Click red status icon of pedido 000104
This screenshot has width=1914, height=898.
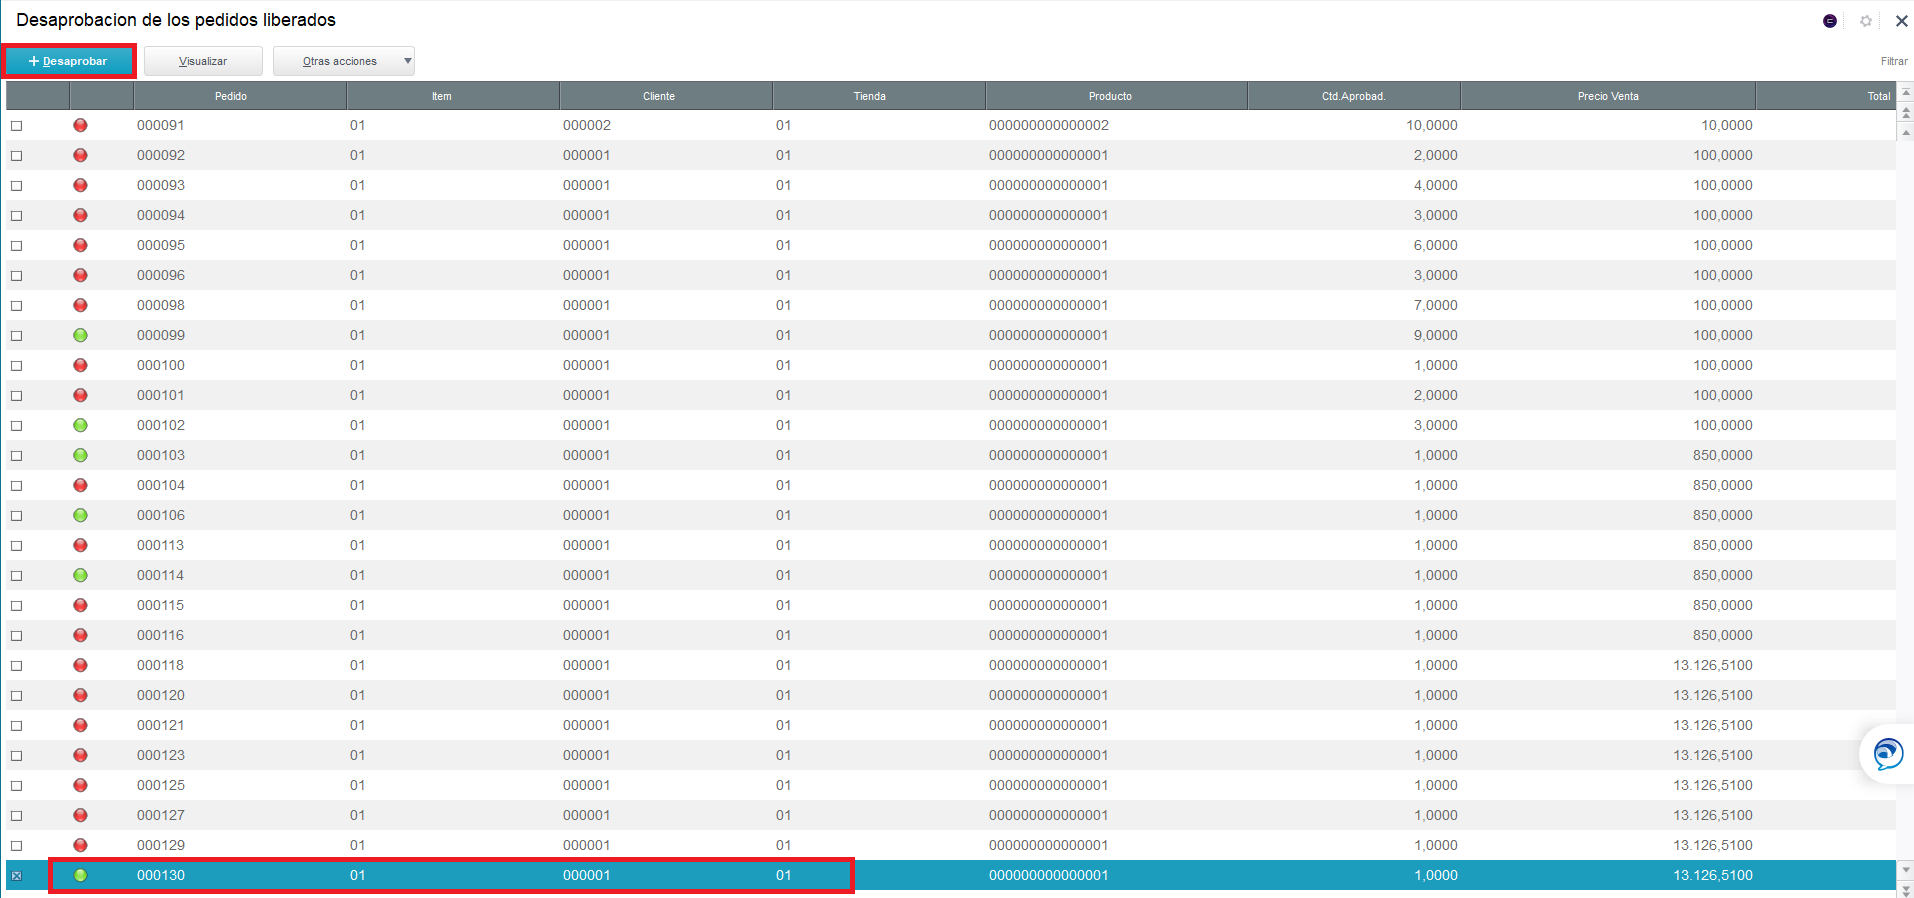80,485
